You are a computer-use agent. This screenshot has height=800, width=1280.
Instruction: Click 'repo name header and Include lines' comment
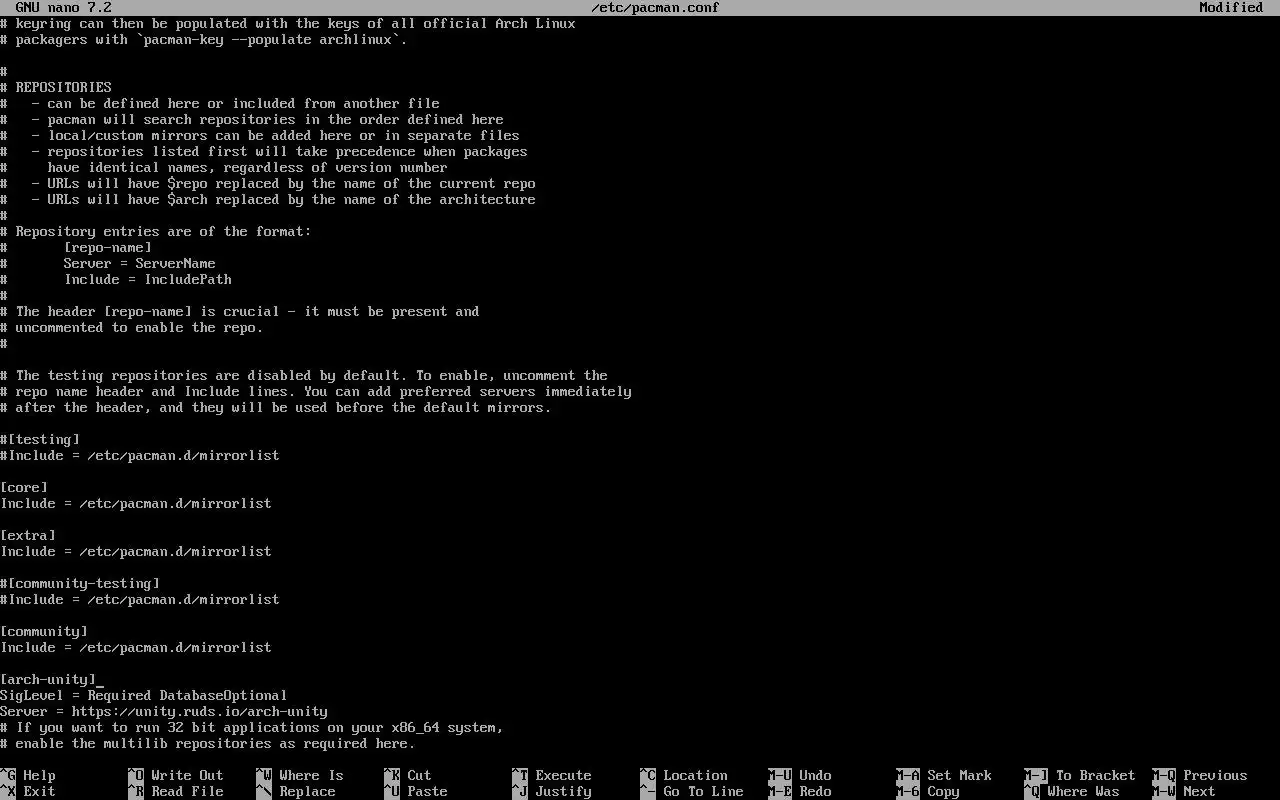[x=316, y=391]
